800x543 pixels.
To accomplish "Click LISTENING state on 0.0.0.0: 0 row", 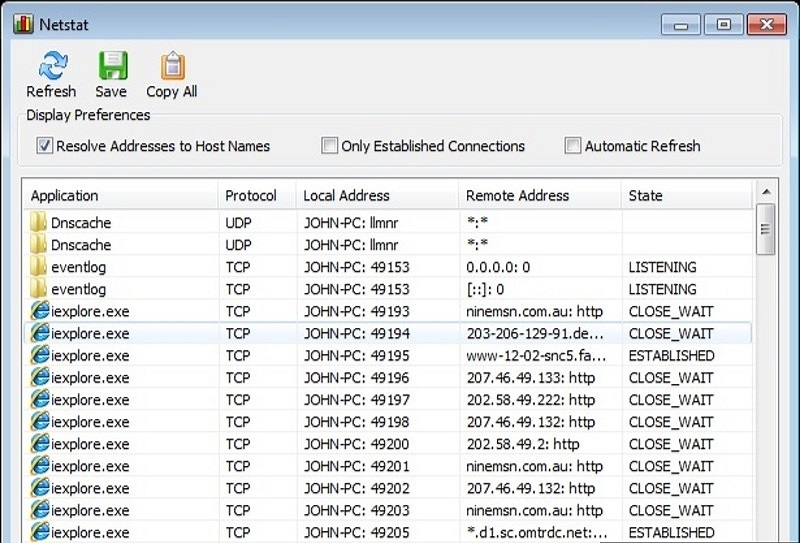I will pos(662,267).
